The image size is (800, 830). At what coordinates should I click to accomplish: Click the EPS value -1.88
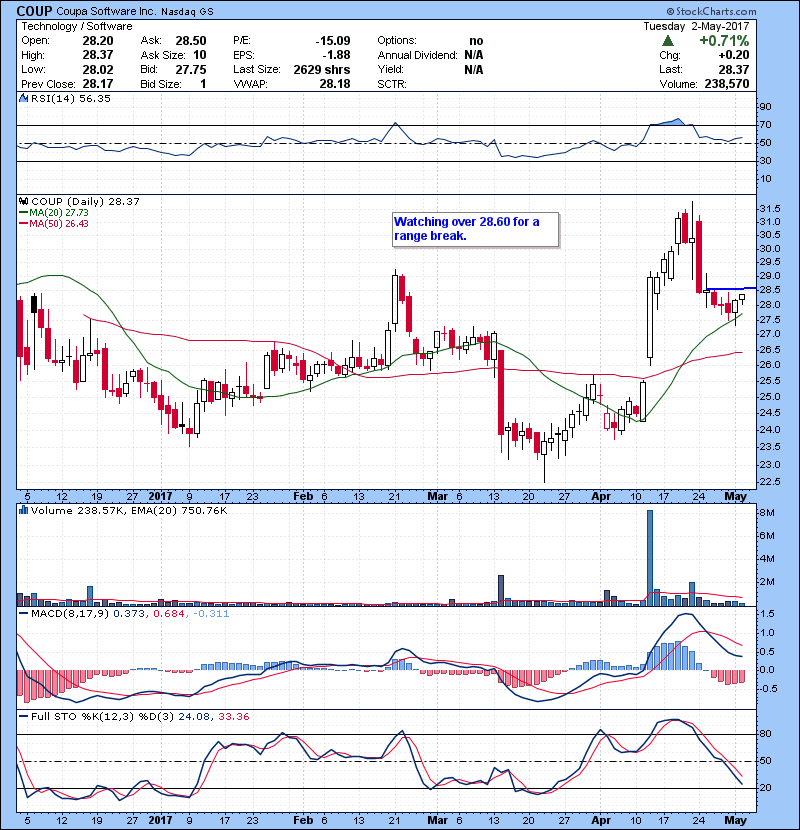[x=336, y=55]
